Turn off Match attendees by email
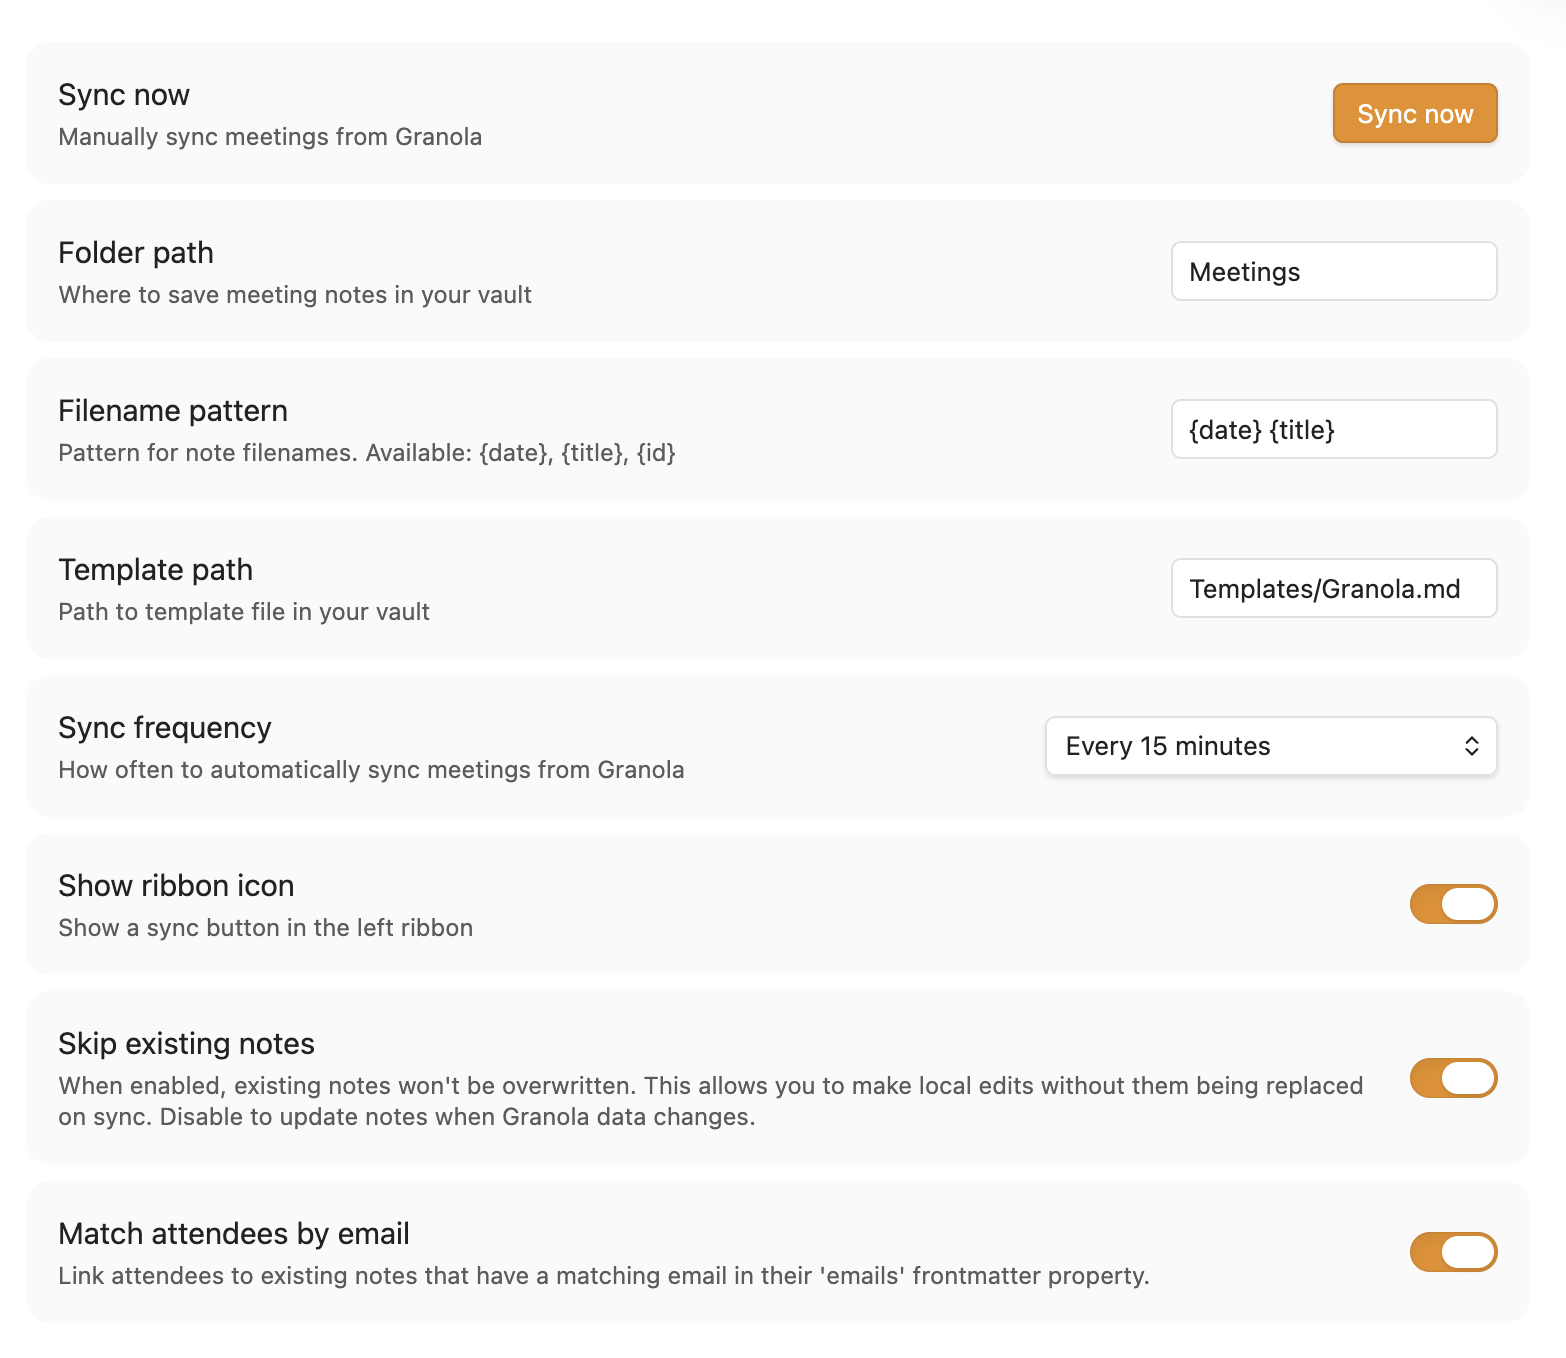Image resolution: width=1566 pixels, height=1358 pixels. coord(1453,1251)
